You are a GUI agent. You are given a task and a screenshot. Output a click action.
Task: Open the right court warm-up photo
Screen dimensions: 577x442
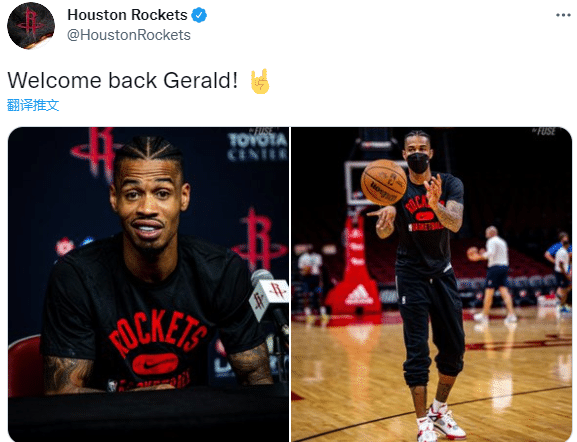tap(432, 284)
